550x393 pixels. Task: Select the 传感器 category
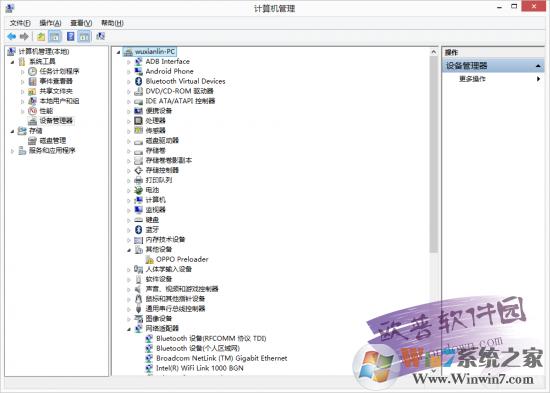pyautogui.click(x=155, y=131)
